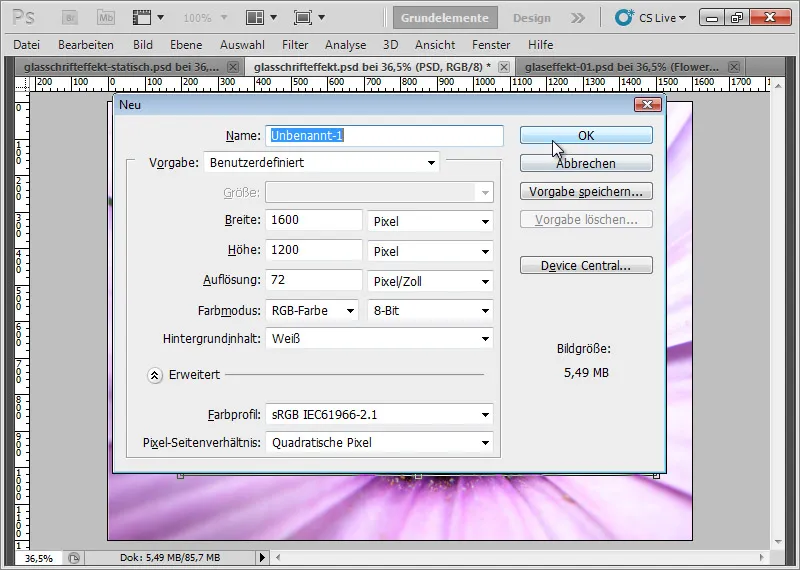The image size is (800, 570).
Task: Click the Dok: 5,49 MB/85,7 MB status text
Action: (170, 558)
